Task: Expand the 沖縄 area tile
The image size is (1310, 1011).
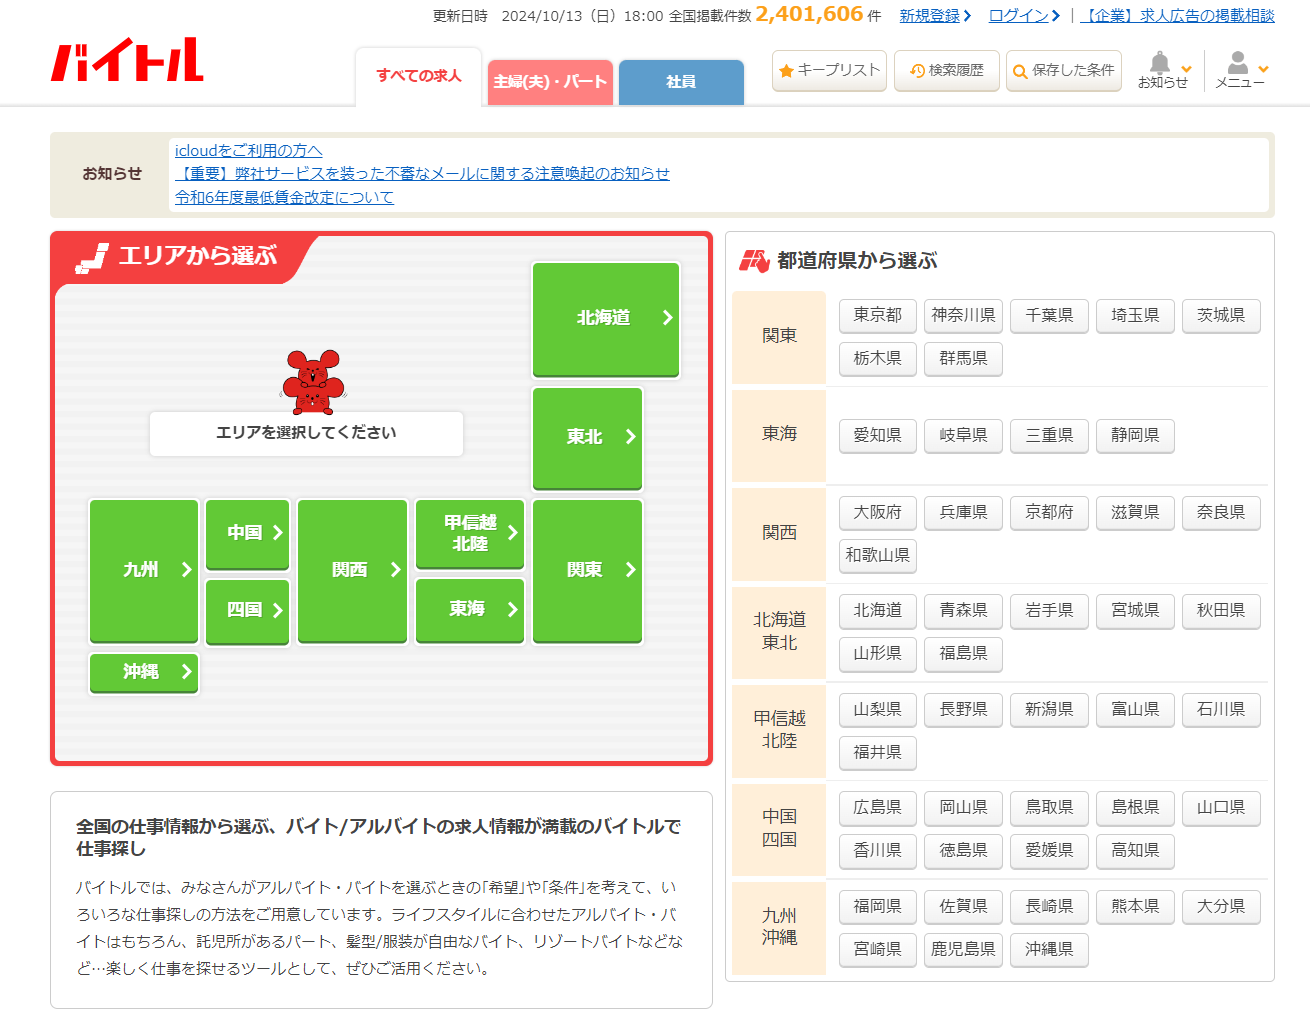Action: pyautogui.click(x=144, y=672)
